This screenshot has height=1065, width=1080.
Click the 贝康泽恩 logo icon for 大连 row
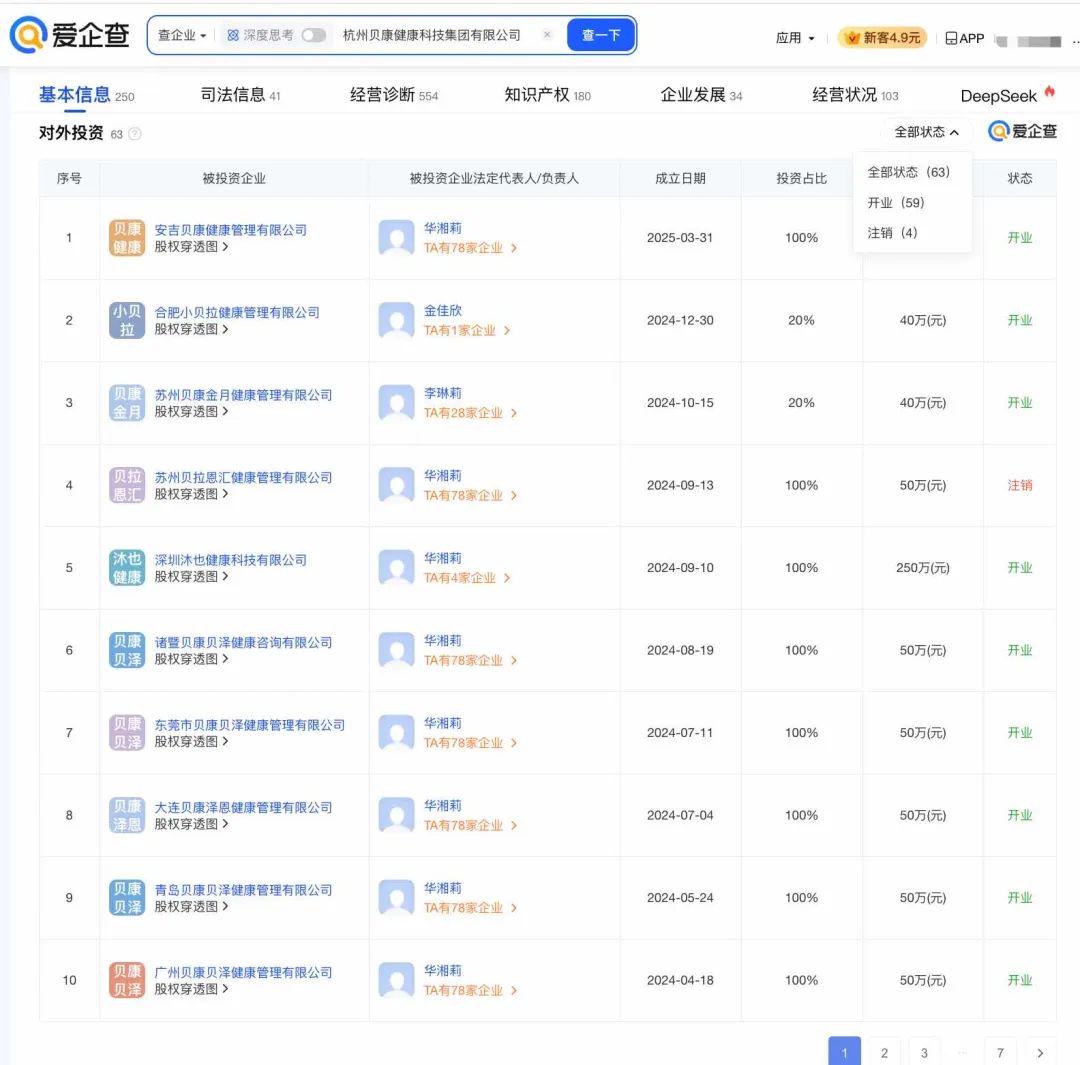tap(127, 815)
